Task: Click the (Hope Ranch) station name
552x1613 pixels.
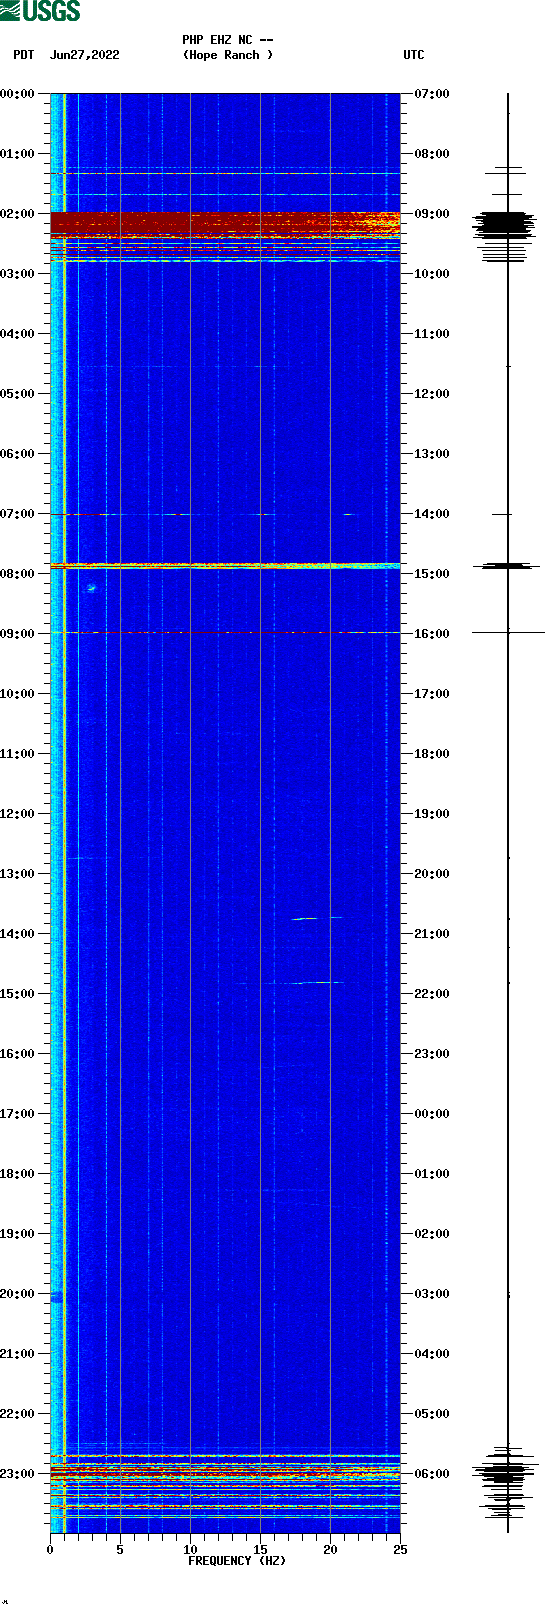Action: click(x=228, y=55)
